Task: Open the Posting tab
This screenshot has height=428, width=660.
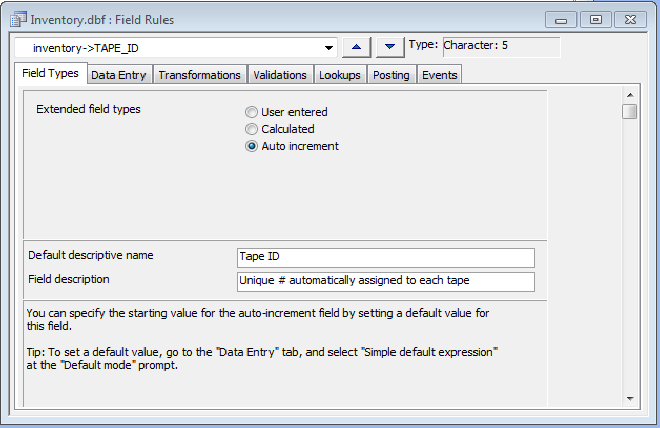Action: [391, 75]
